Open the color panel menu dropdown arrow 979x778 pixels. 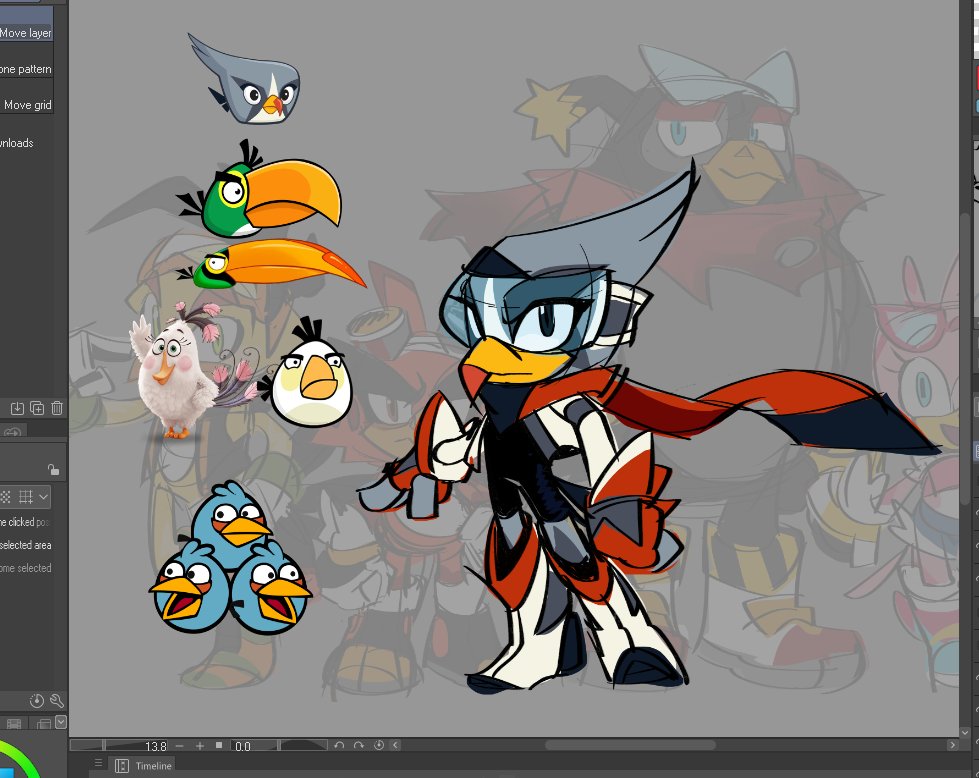coord(61,722)
